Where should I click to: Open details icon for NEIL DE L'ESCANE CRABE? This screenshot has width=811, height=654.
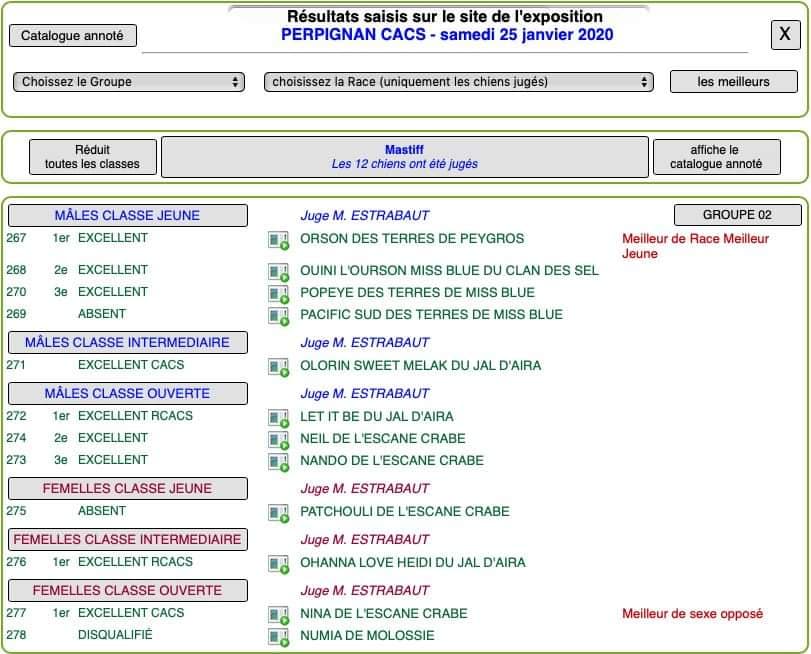(x=278, y=440)
